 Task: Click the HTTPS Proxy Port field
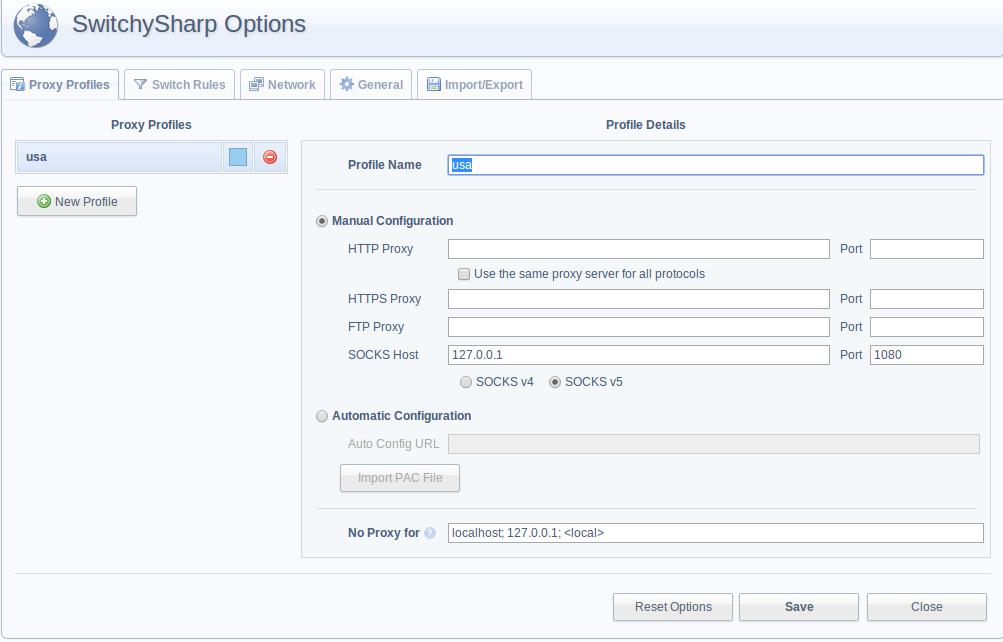pyautogui.click(x=927, y=299)
